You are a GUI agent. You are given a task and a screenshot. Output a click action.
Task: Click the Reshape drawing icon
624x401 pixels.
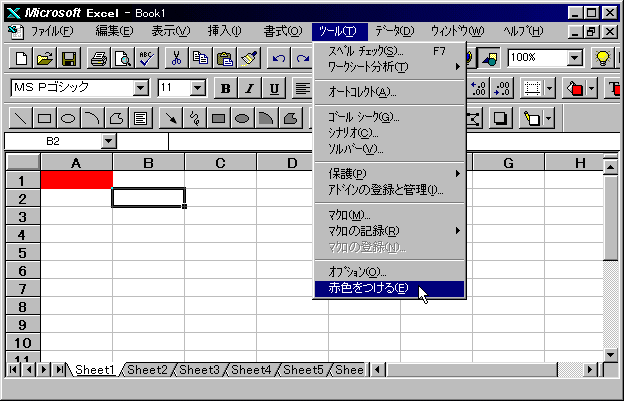coord(474,118)
